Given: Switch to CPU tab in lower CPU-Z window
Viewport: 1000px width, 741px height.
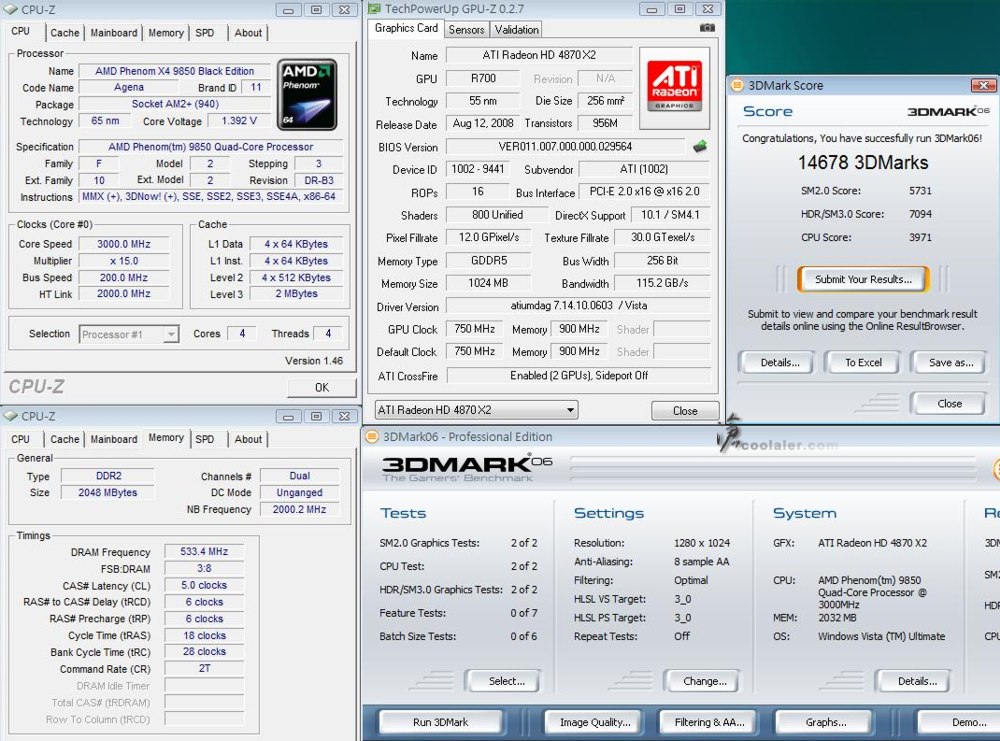Looking at the screenshot, I should point(20,439).
